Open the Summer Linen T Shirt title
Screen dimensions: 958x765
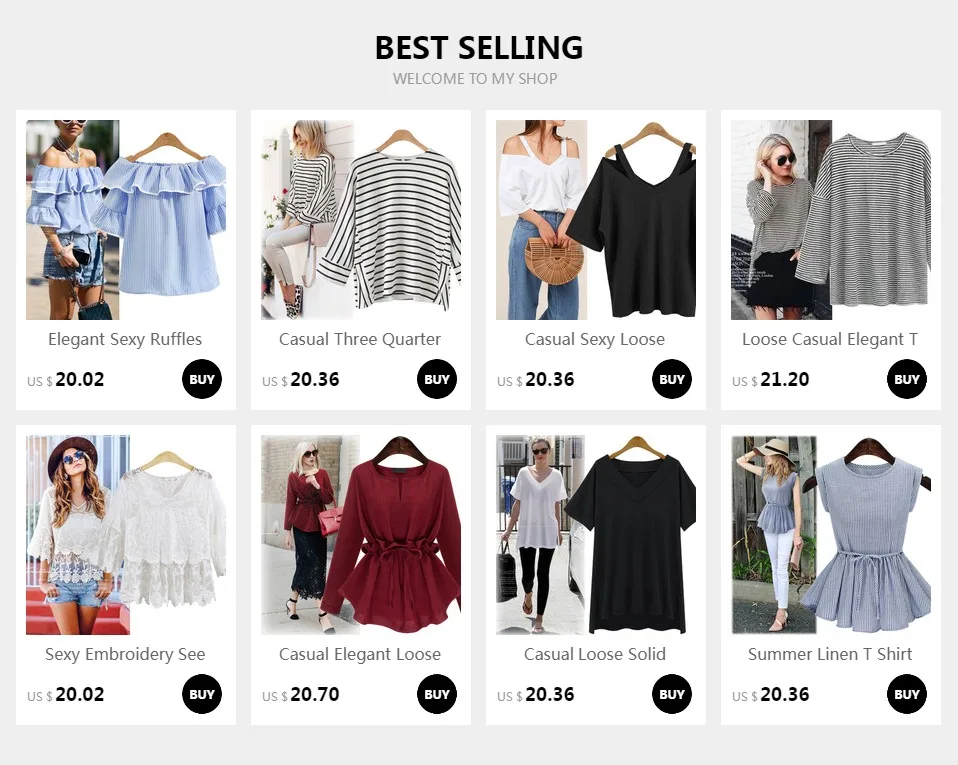pyautogui.click(x=830, y=654)
